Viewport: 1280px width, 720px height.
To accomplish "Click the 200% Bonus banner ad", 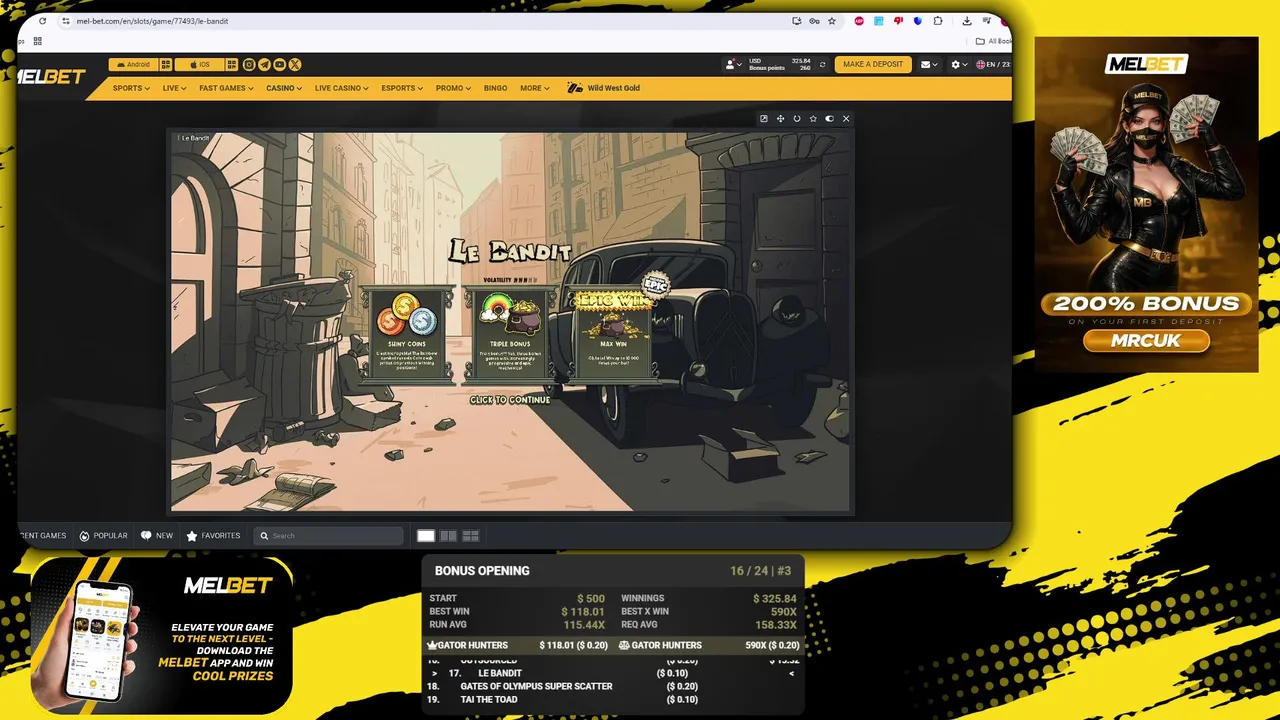I will (1146, 205).
